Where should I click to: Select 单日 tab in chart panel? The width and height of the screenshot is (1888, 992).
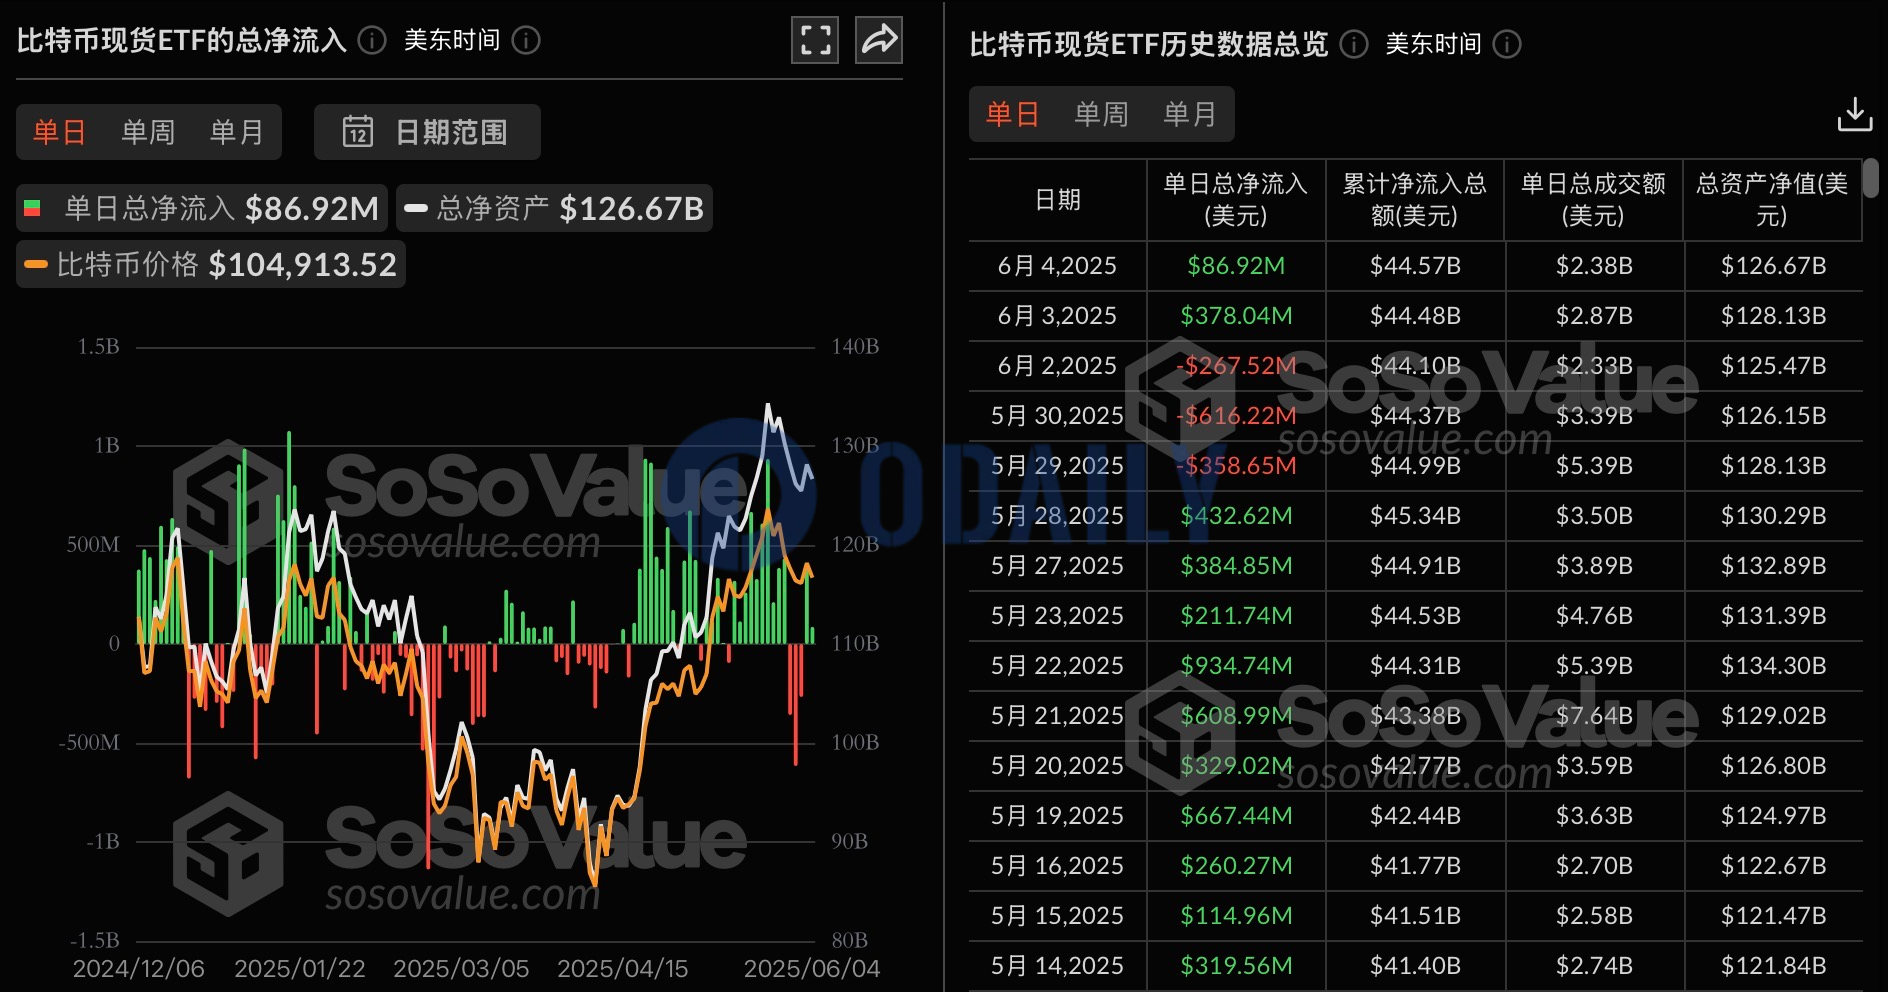tap(59, 132)
